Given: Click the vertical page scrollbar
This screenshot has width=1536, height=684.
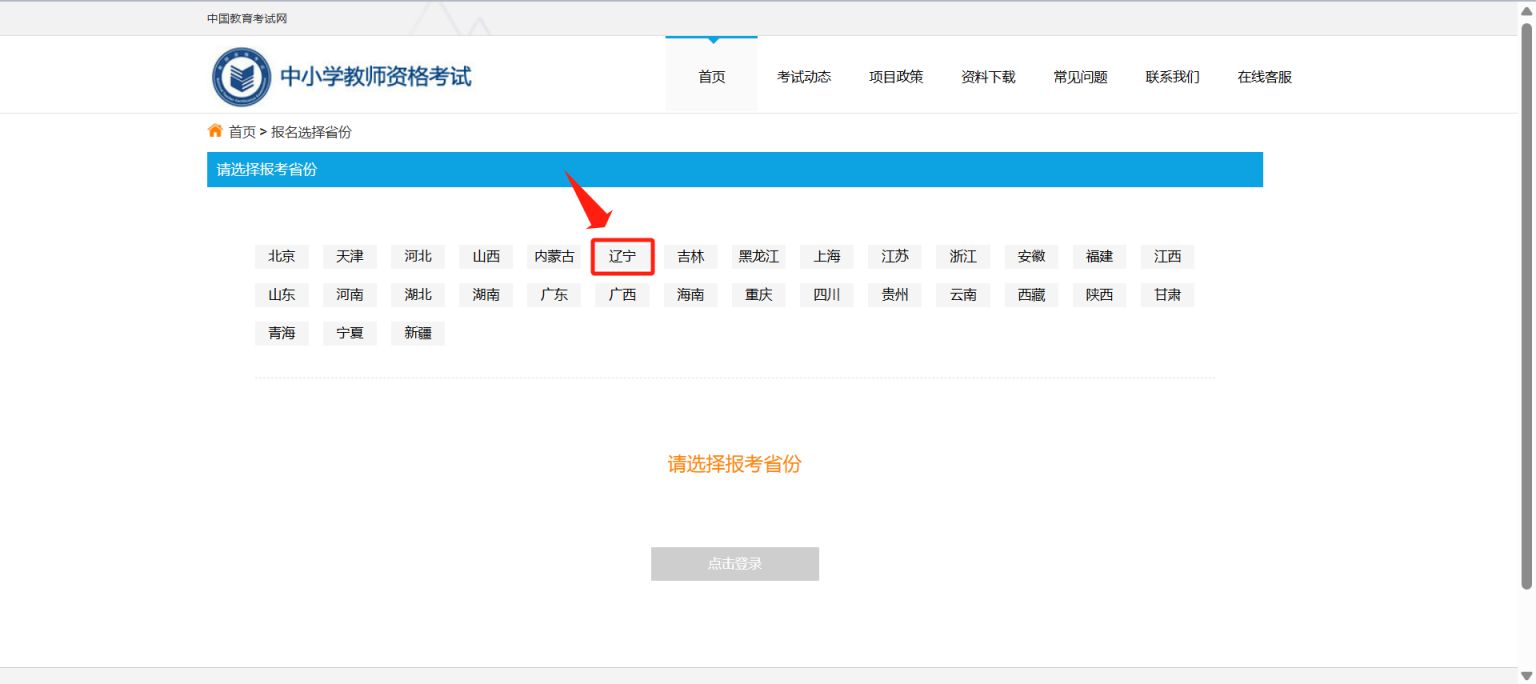Looking at the screenshot, I should (1526, 300).
